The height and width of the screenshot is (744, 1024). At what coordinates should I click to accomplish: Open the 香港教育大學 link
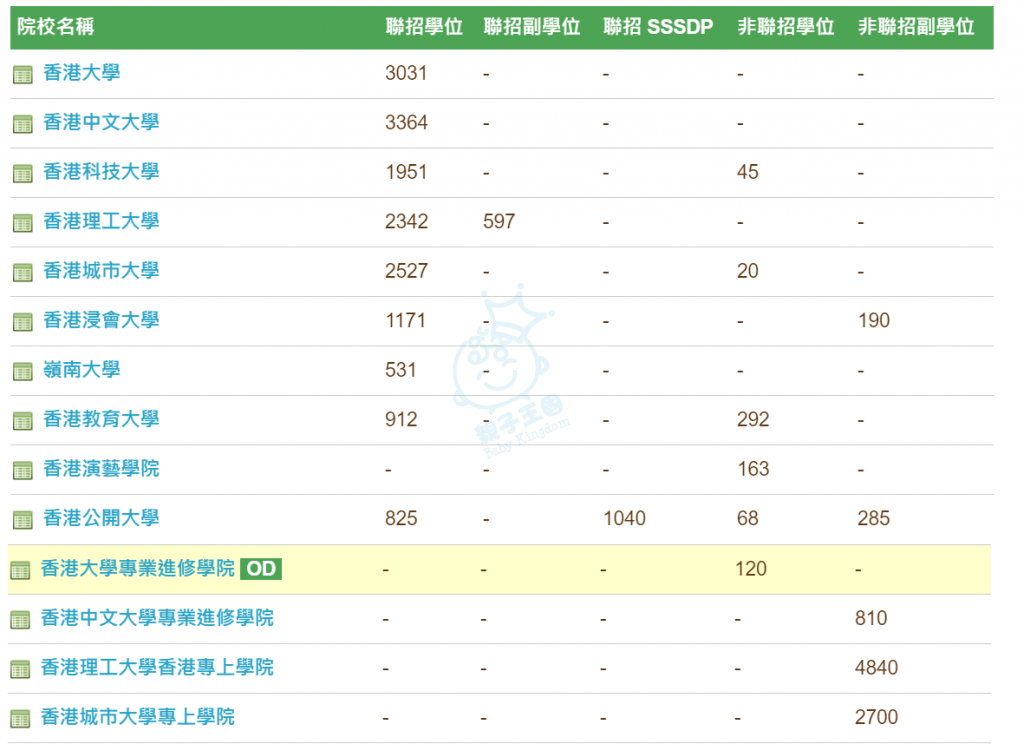(x=100, y=419)
